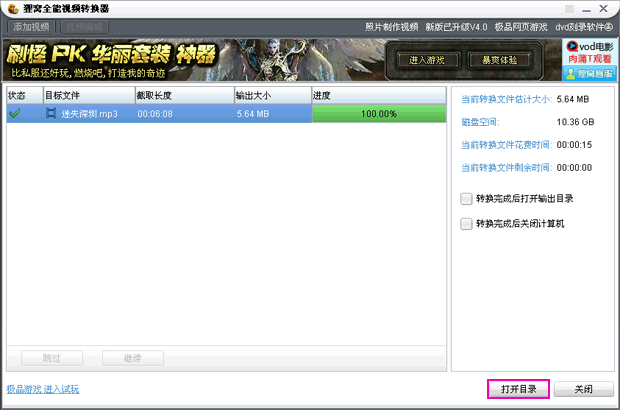This screenshot has height=410, width=620.
Task: Click the 5.64 MB output size cell
Action: click(x=253, y=114)
